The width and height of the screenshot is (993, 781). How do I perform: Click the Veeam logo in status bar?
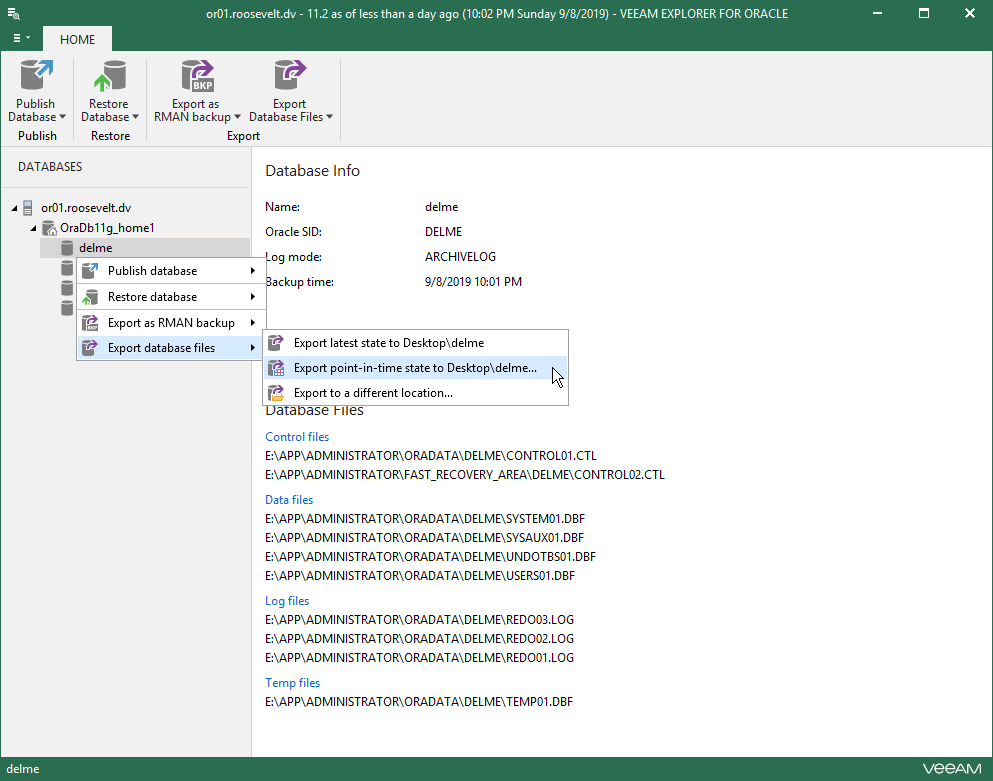tap(951, 769)
